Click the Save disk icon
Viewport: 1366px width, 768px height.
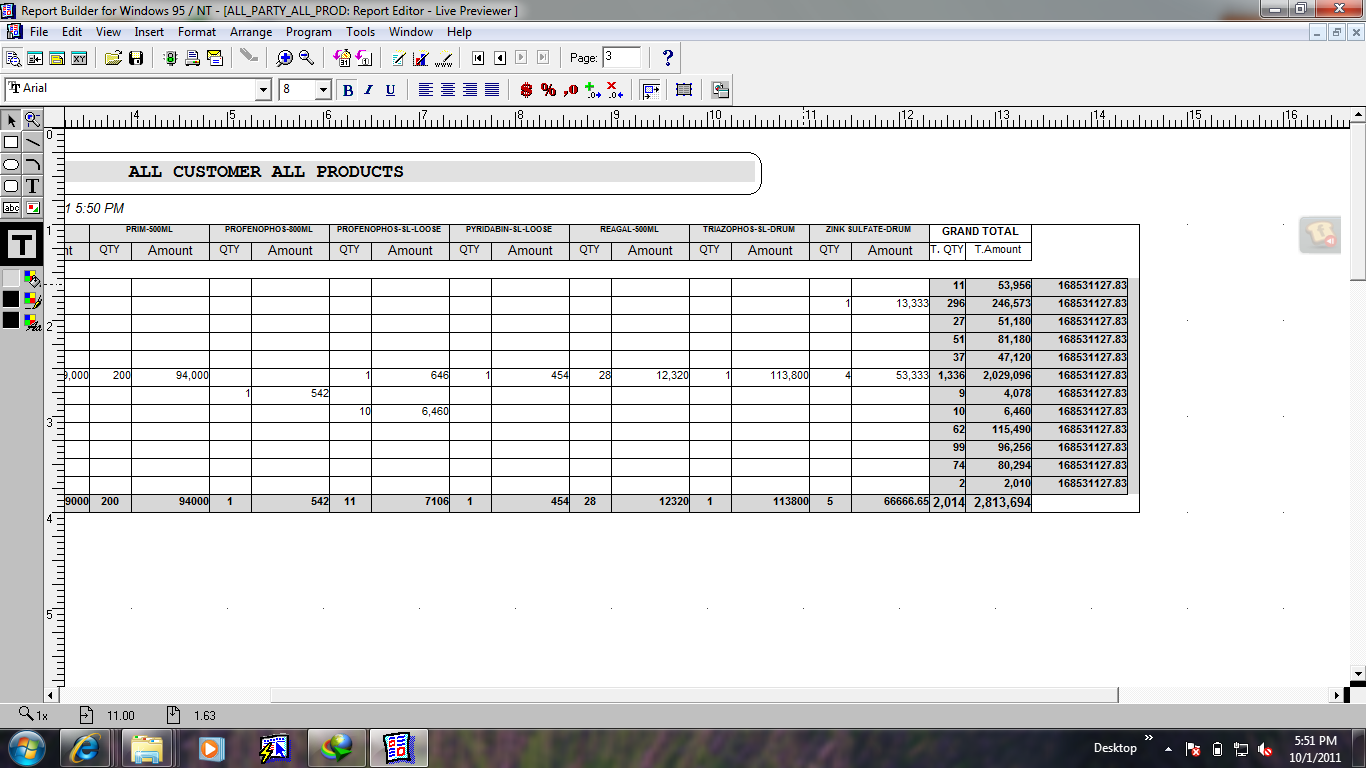click(x=136, y=58)
